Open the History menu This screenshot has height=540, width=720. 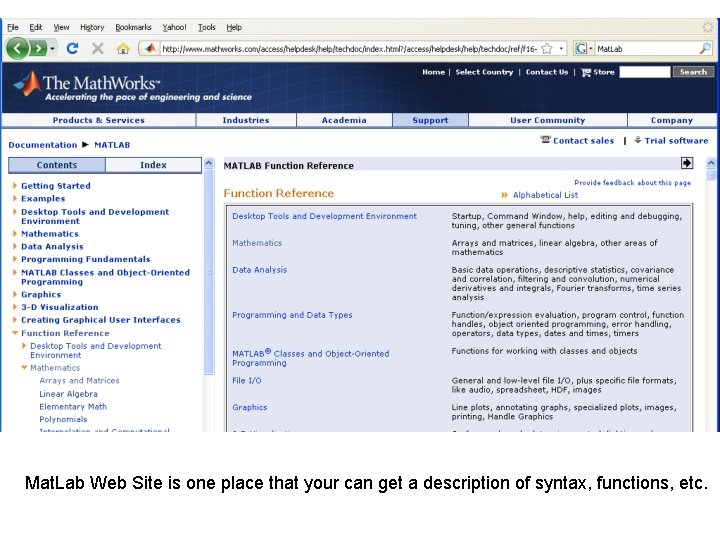click(92, 27)
